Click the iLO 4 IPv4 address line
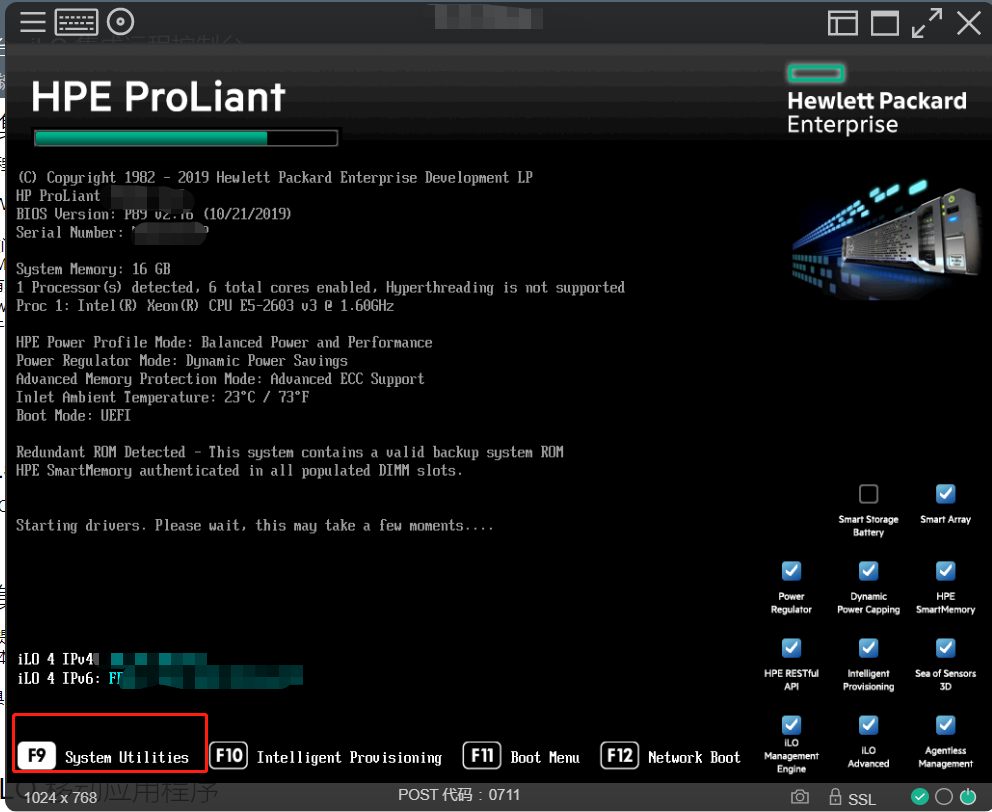The height and width of the screenshot is (812, 992). tap(111, 659)
